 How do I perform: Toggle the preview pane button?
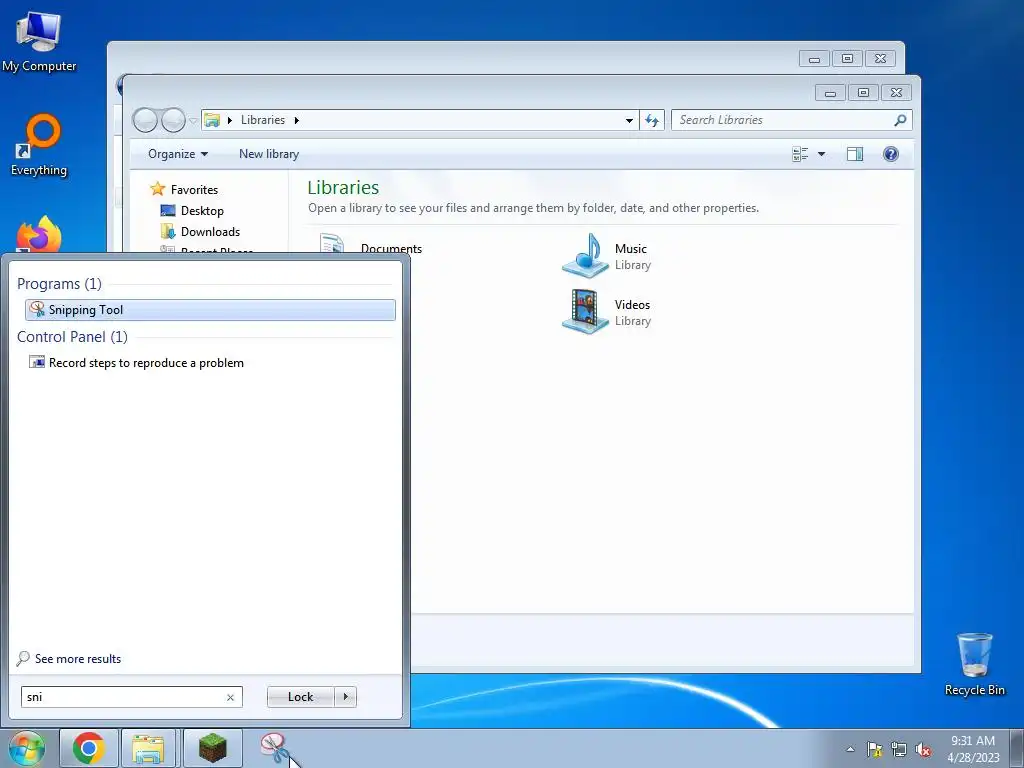click(x=855, y=154)
